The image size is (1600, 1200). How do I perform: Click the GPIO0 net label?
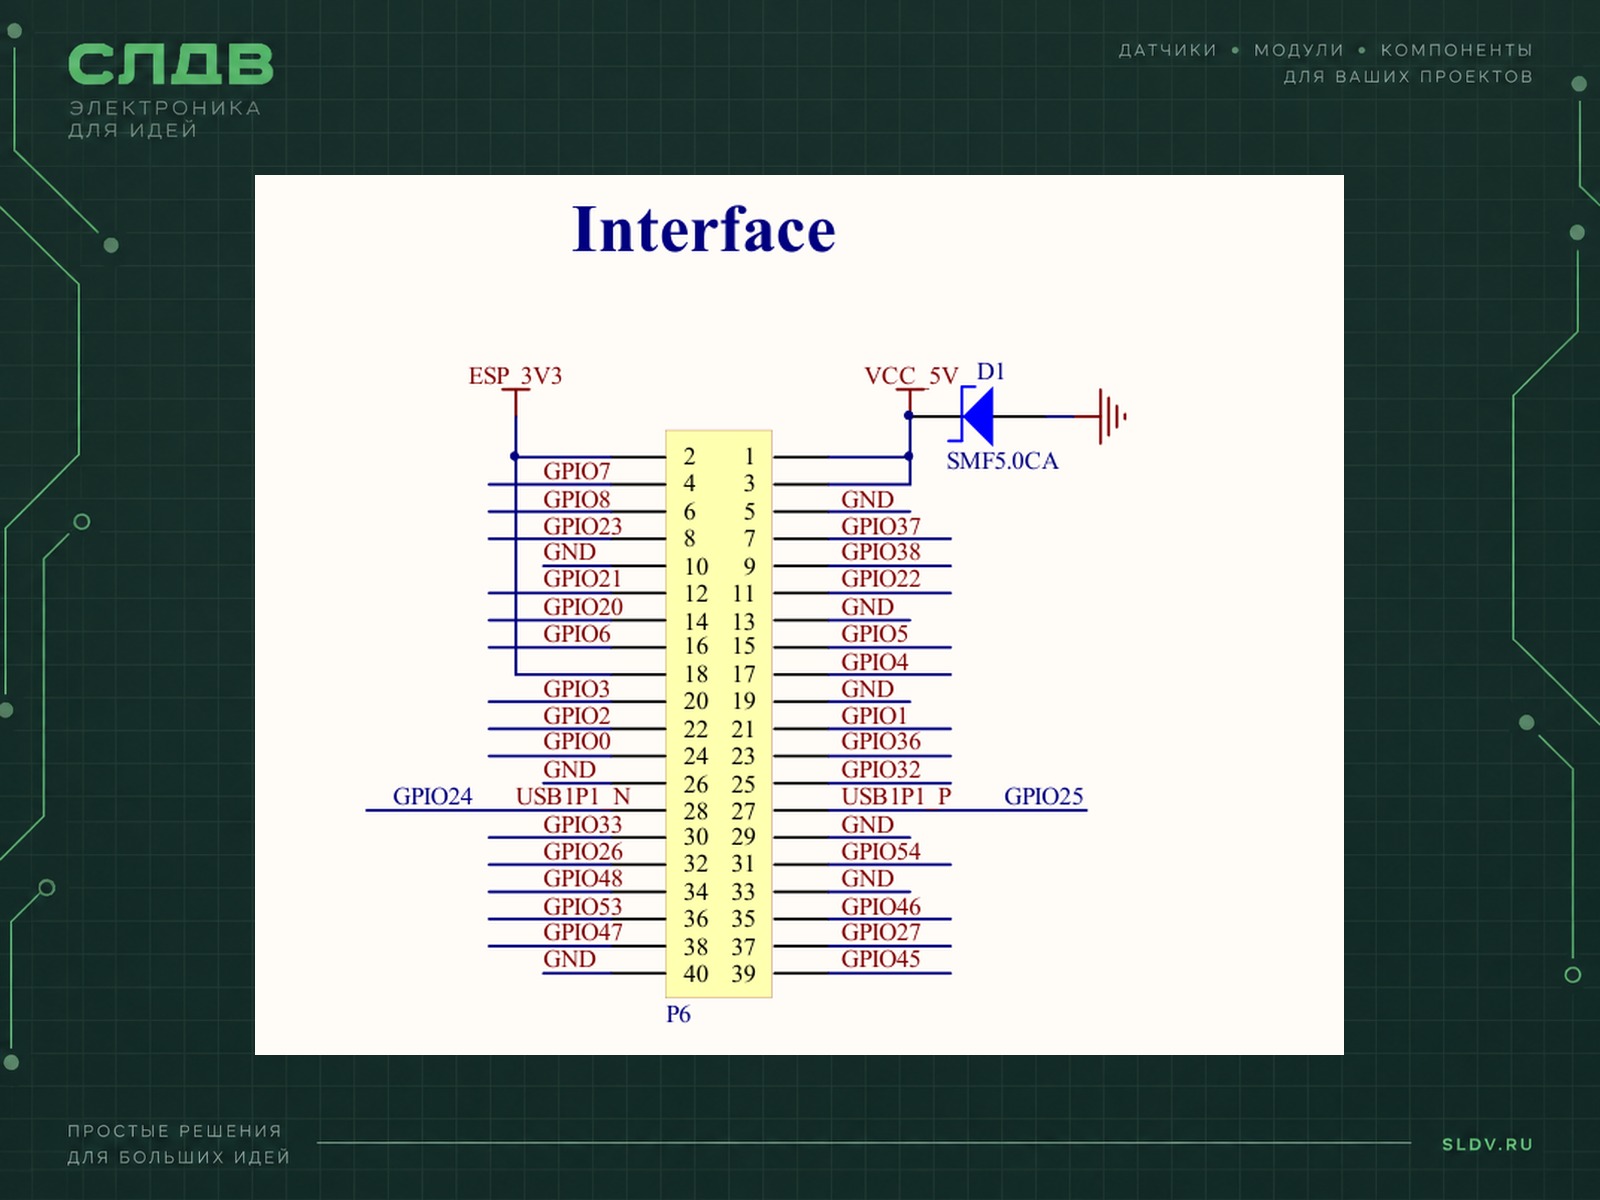[x=577, y=742]
